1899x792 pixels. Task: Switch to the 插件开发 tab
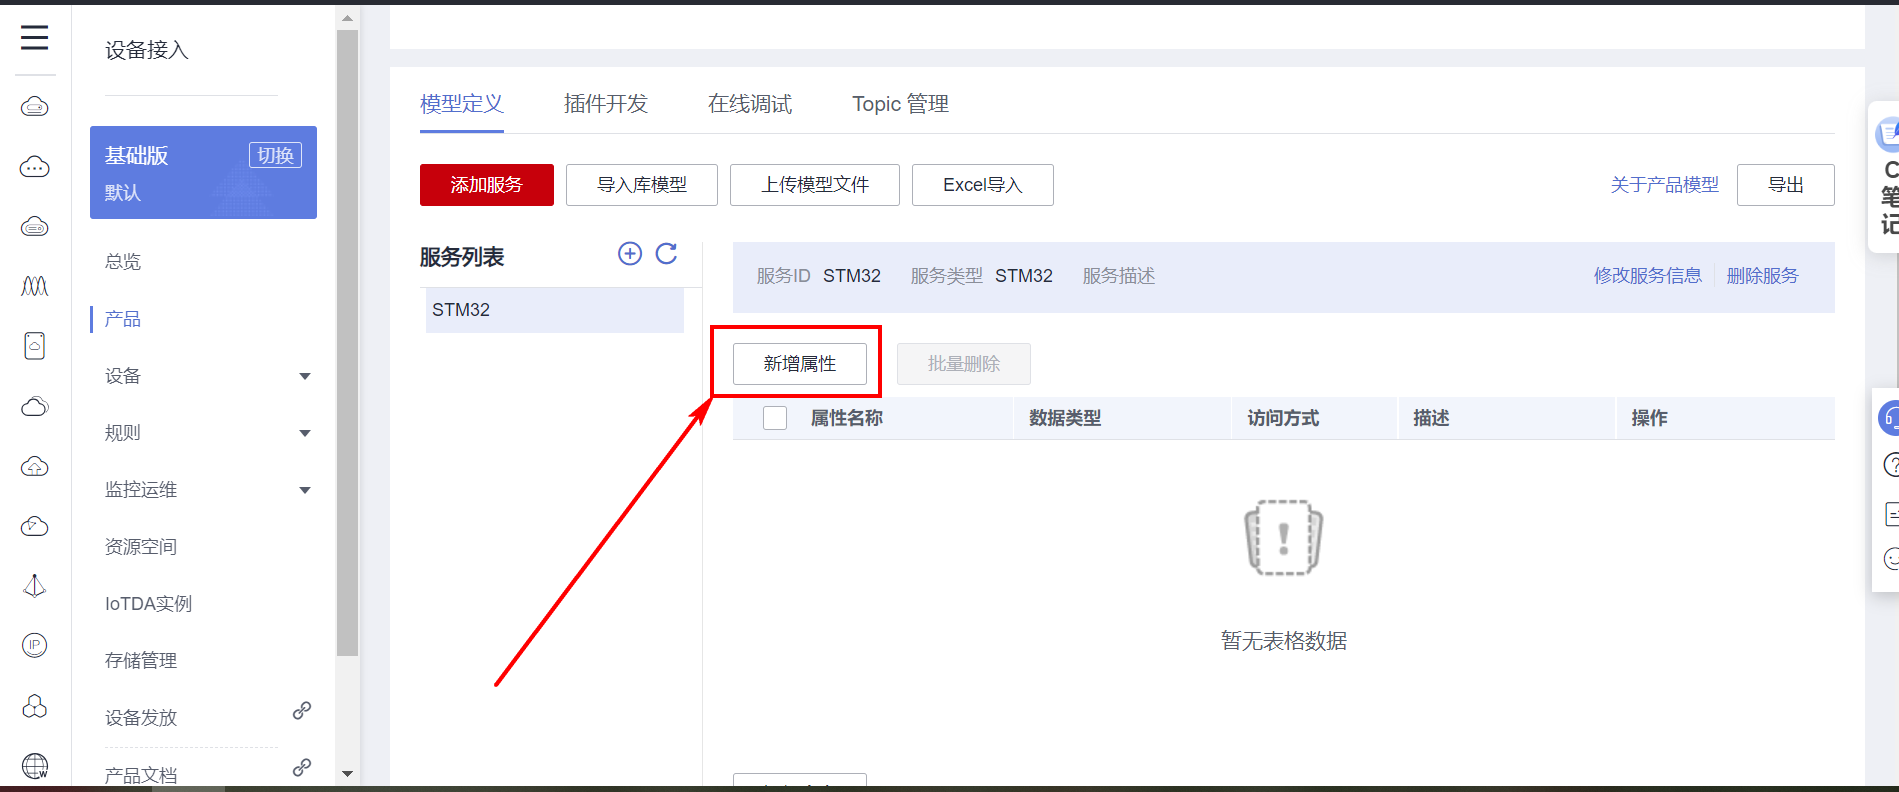605,104
